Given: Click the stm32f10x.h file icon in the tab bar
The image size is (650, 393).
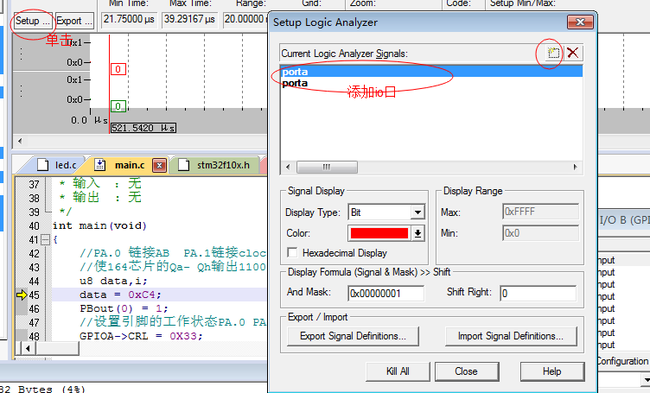Looking at the screenshot, I should 183,165.
